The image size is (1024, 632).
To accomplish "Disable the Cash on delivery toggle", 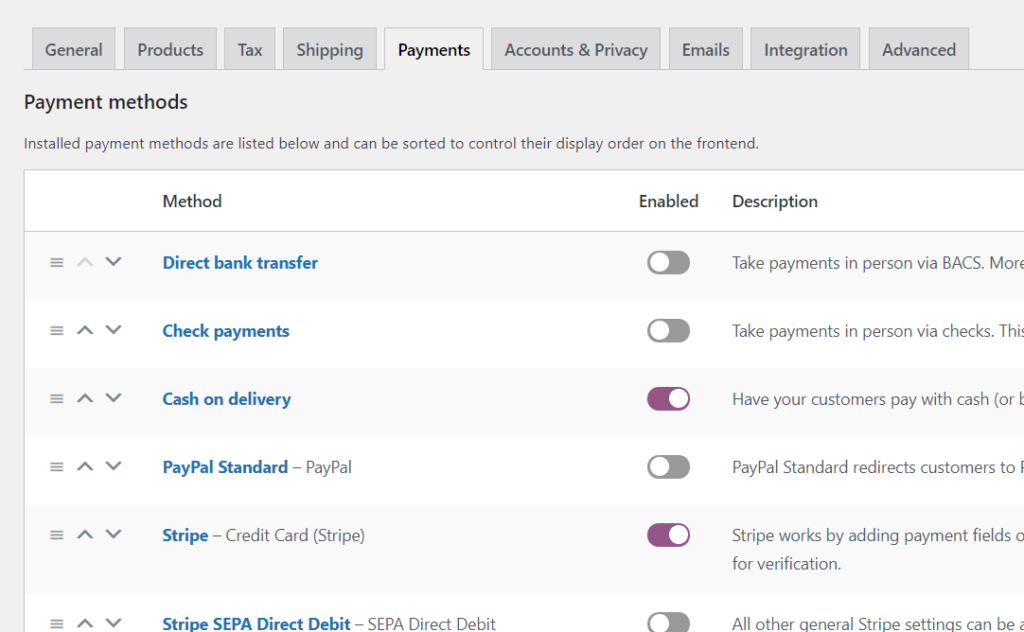I will point(668,398).
